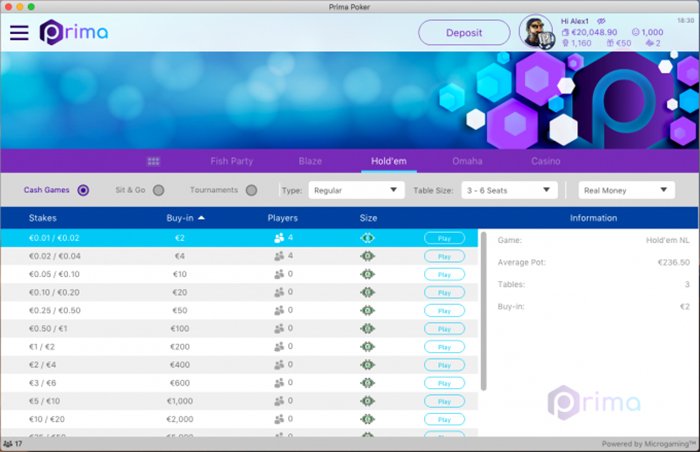
Task: Select the Sit & Go radio button
Action: 159,190
